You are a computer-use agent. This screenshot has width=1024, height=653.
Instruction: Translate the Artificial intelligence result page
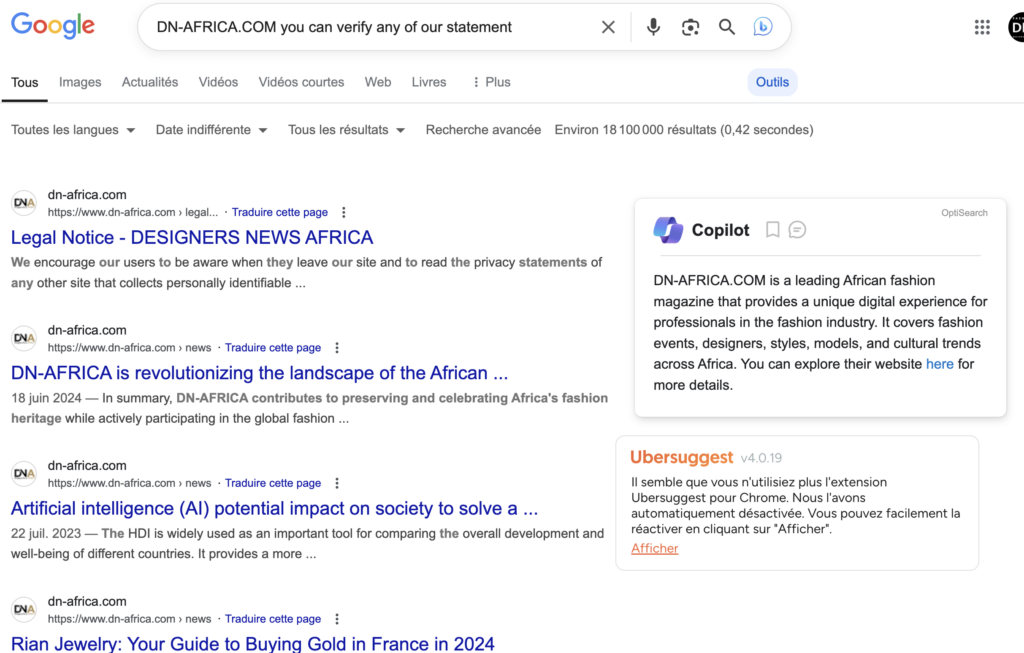tap(273, 483)
